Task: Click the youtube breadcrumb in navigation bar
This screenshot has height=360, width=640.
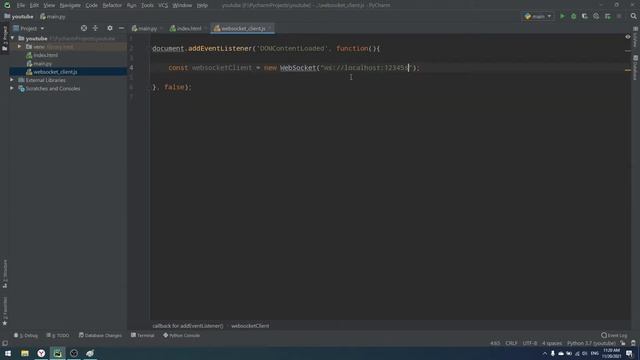Action: 19,17
